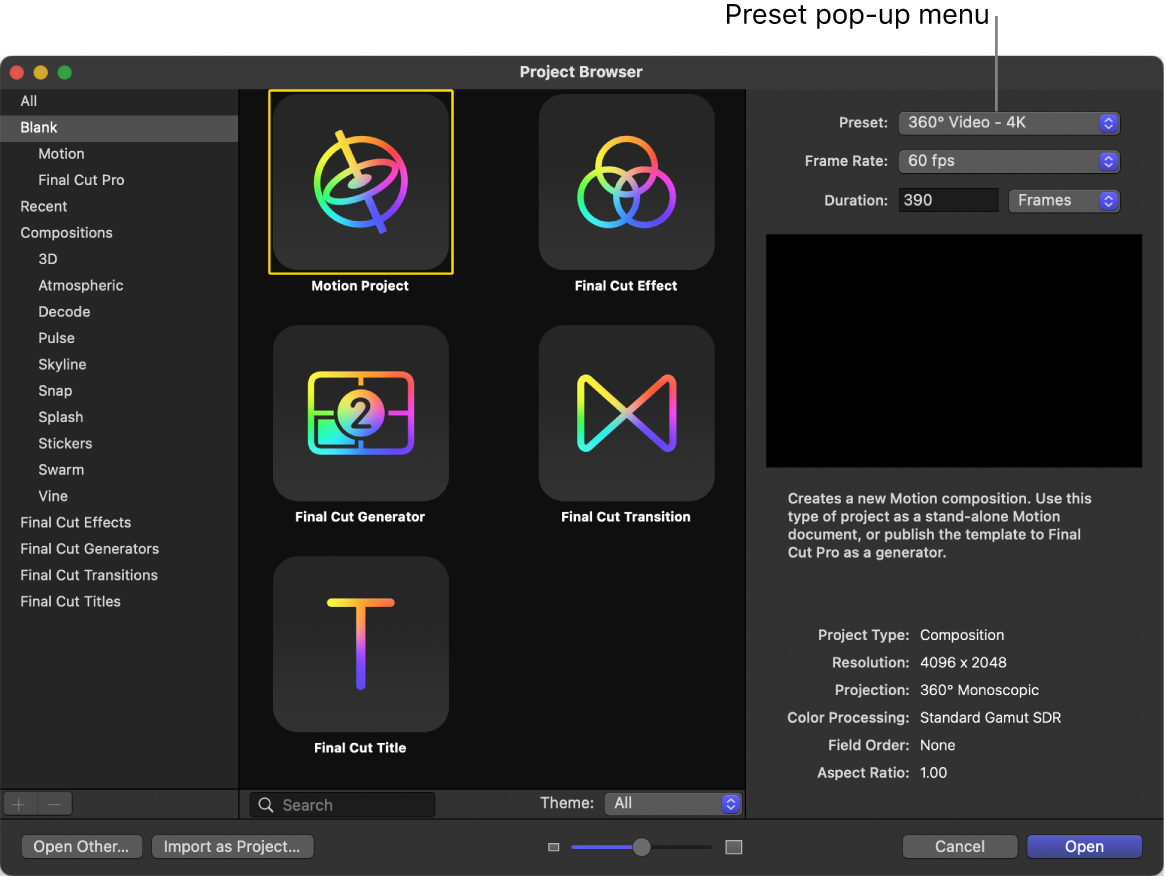The height and width of the screenshot is (878, 1166).
Task: Select the Final Cut Transition icon
Action: pos(626,413)
